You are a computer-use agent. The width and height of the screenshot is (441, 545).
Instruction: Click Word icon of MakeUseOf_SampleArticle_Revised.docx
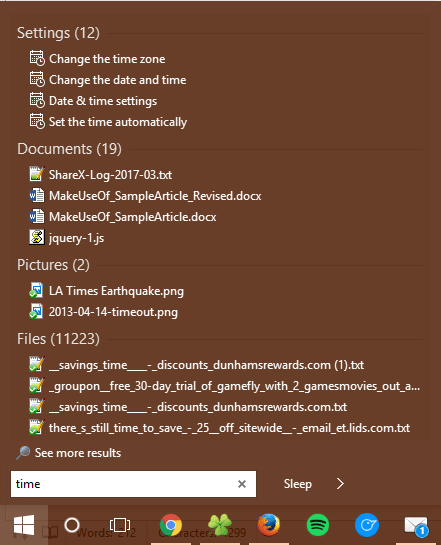36,195
